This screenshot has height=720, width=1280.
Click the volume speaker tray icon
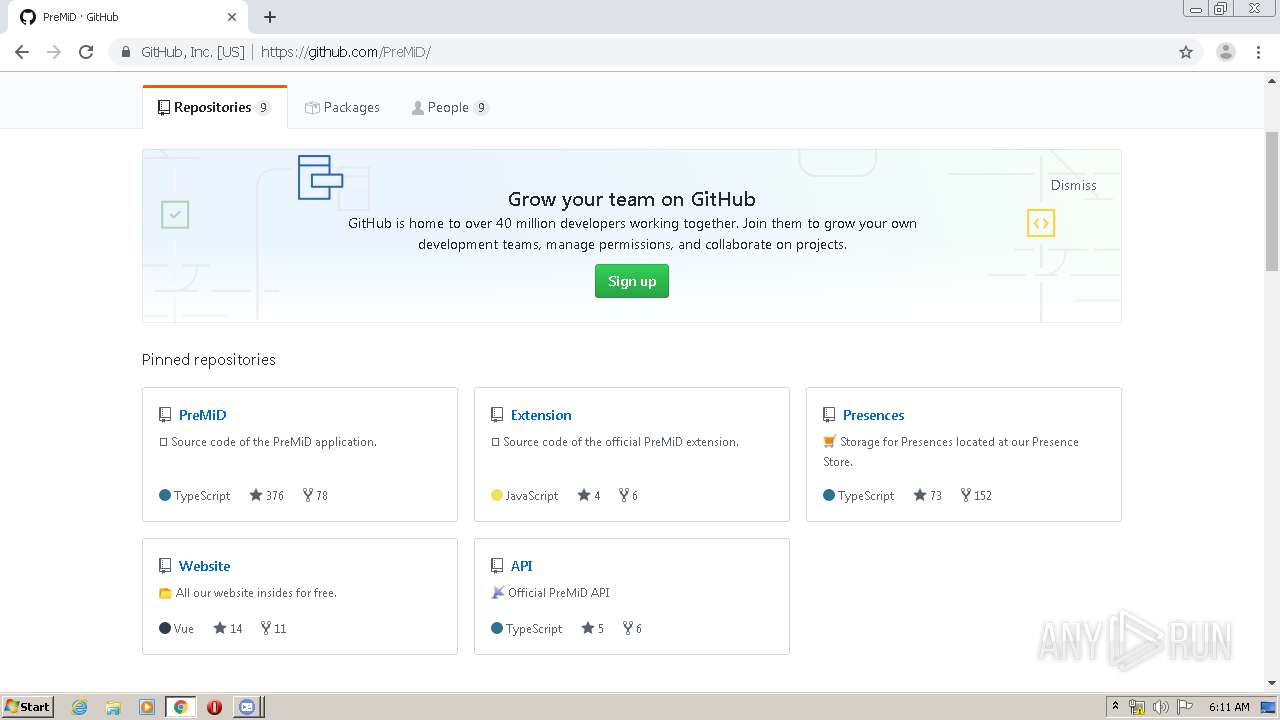[x=1160, y=707]
